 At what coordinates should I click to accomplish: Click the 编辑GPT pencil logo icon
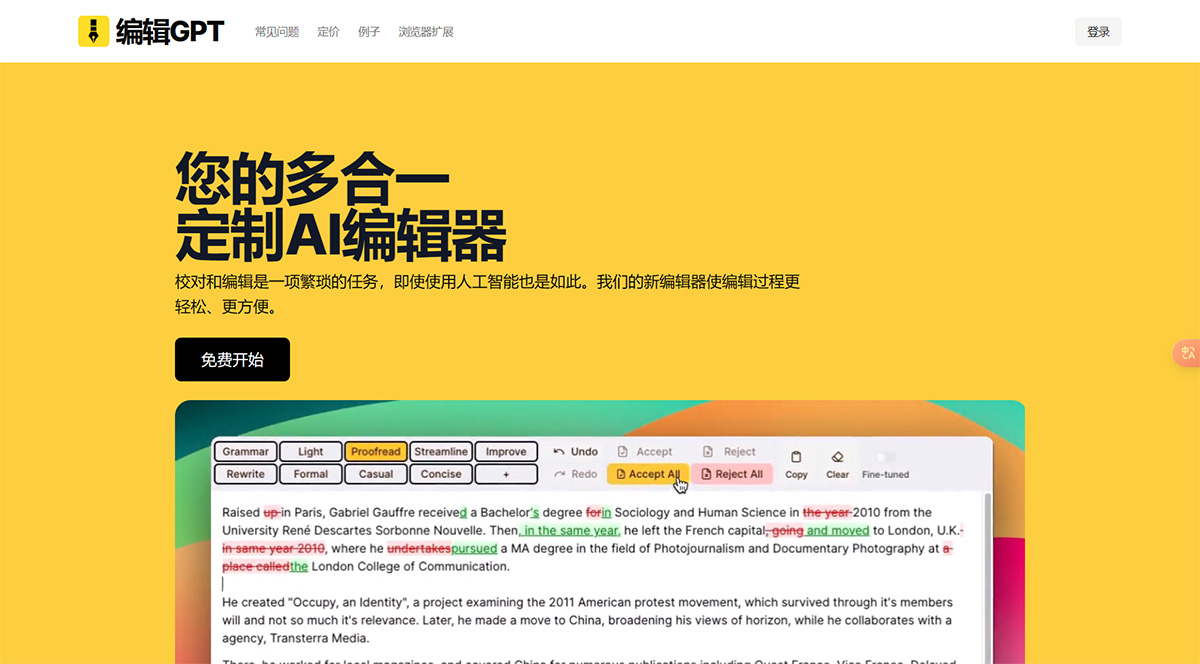coord(91,31)
